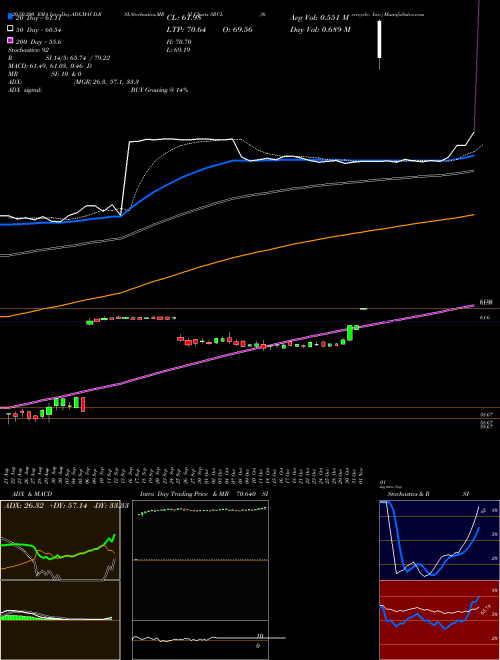Click the blue 20 Day EMA legend swatch
Screen dimensions: 500x660
(10, 17)
